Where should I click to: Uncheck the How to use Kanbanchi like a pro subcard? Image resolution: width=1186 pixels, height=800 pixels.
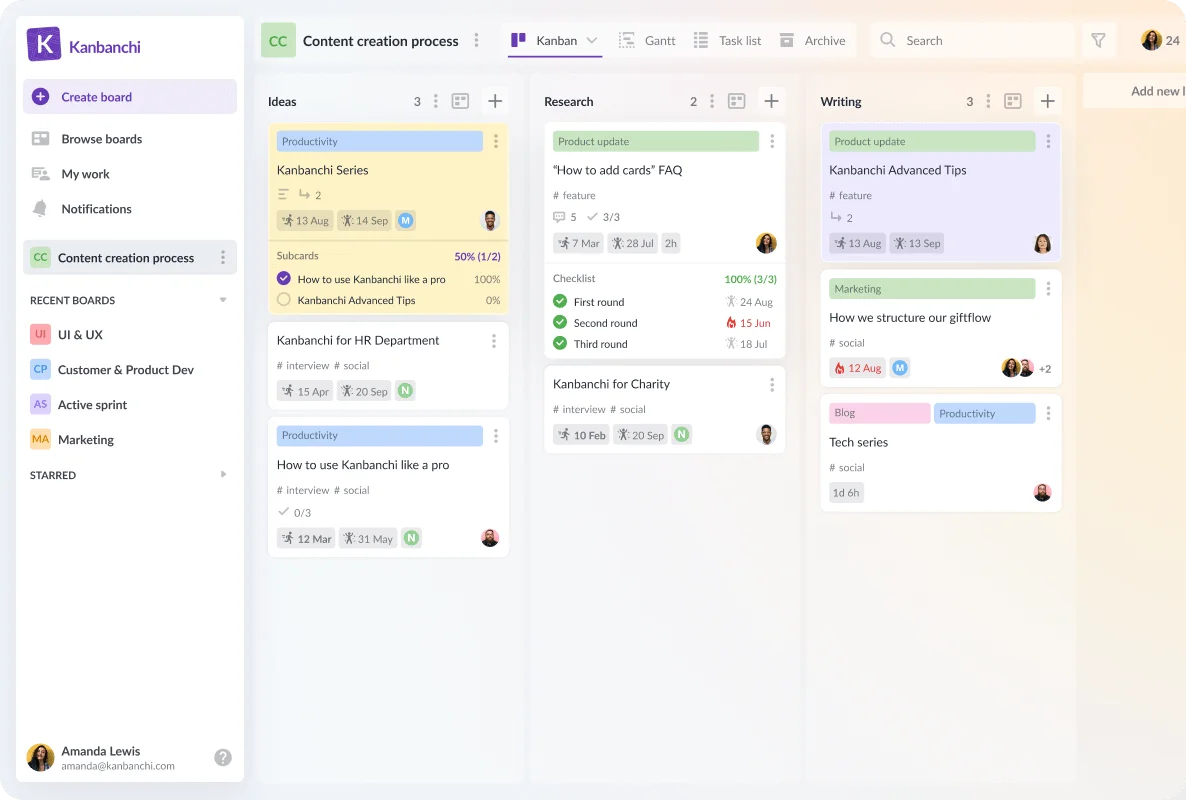pyautogui.click(x=284, y=278)
